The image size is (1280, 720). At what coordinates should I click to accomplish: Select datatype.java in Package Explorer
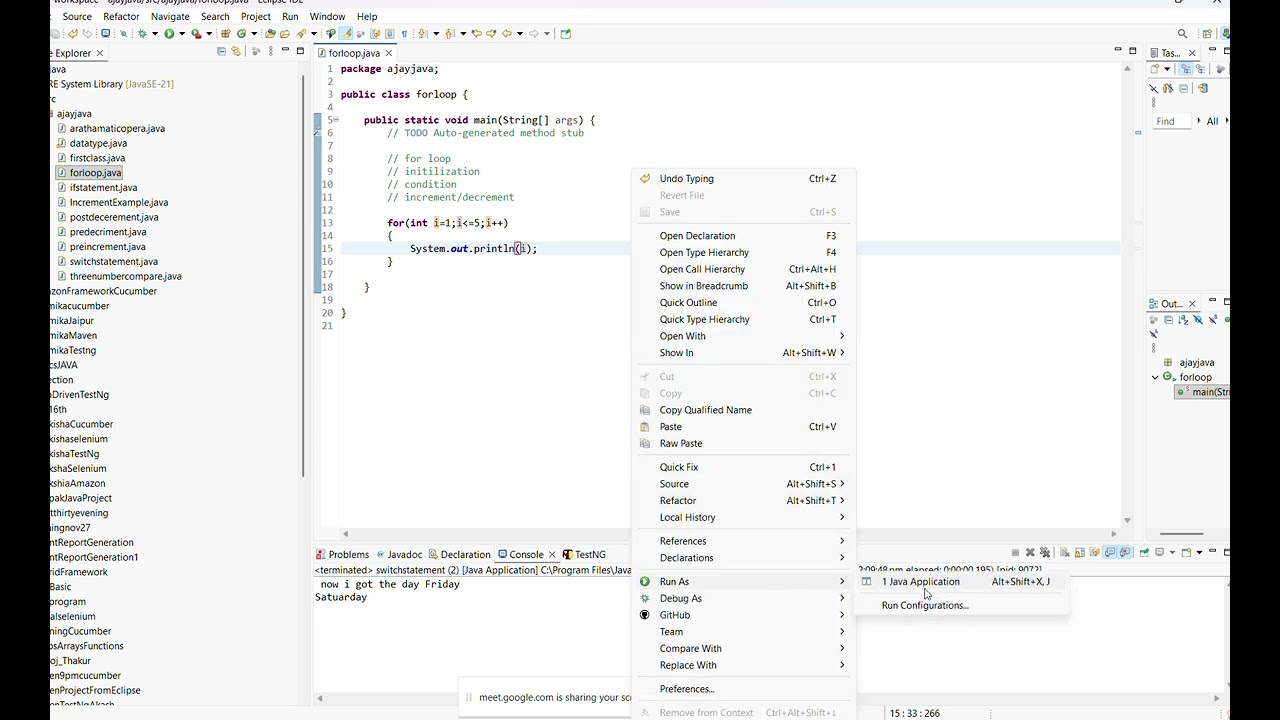(98, 143)
